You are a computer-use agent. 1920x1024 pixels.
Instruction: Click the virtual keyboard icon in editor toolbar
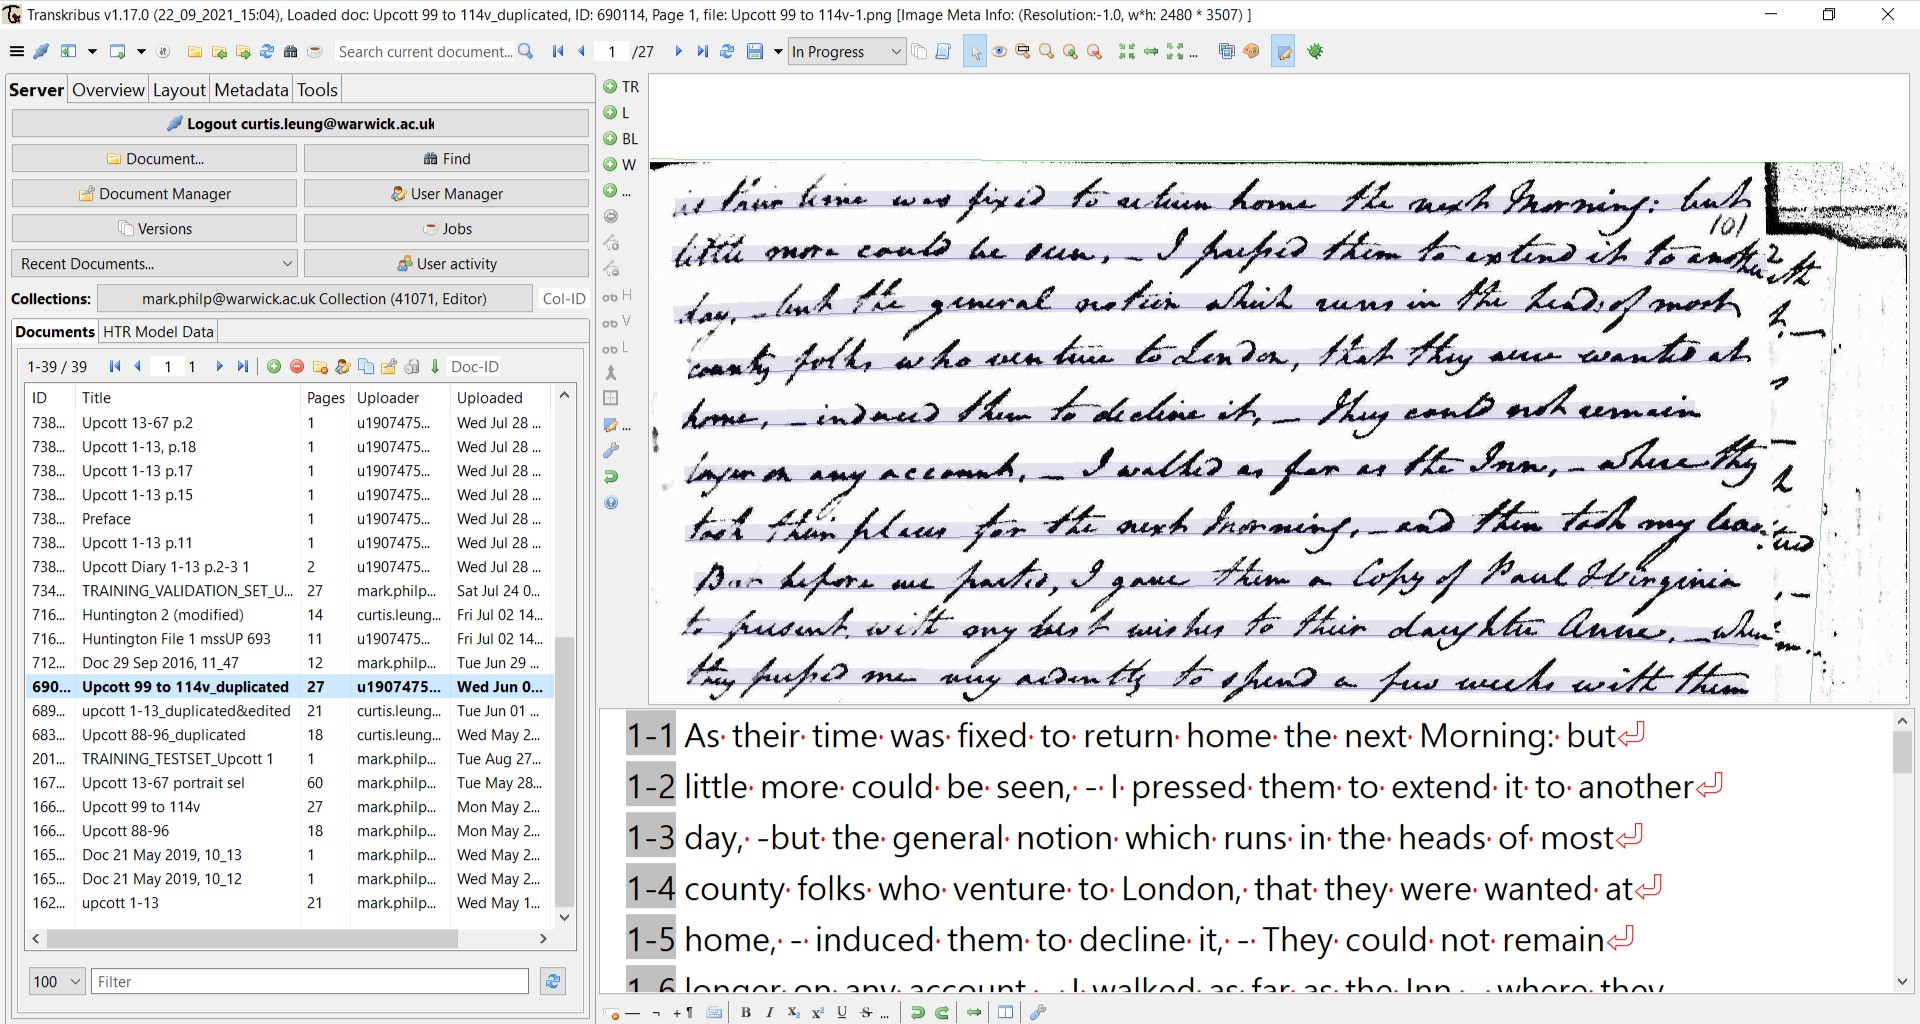714,1012
